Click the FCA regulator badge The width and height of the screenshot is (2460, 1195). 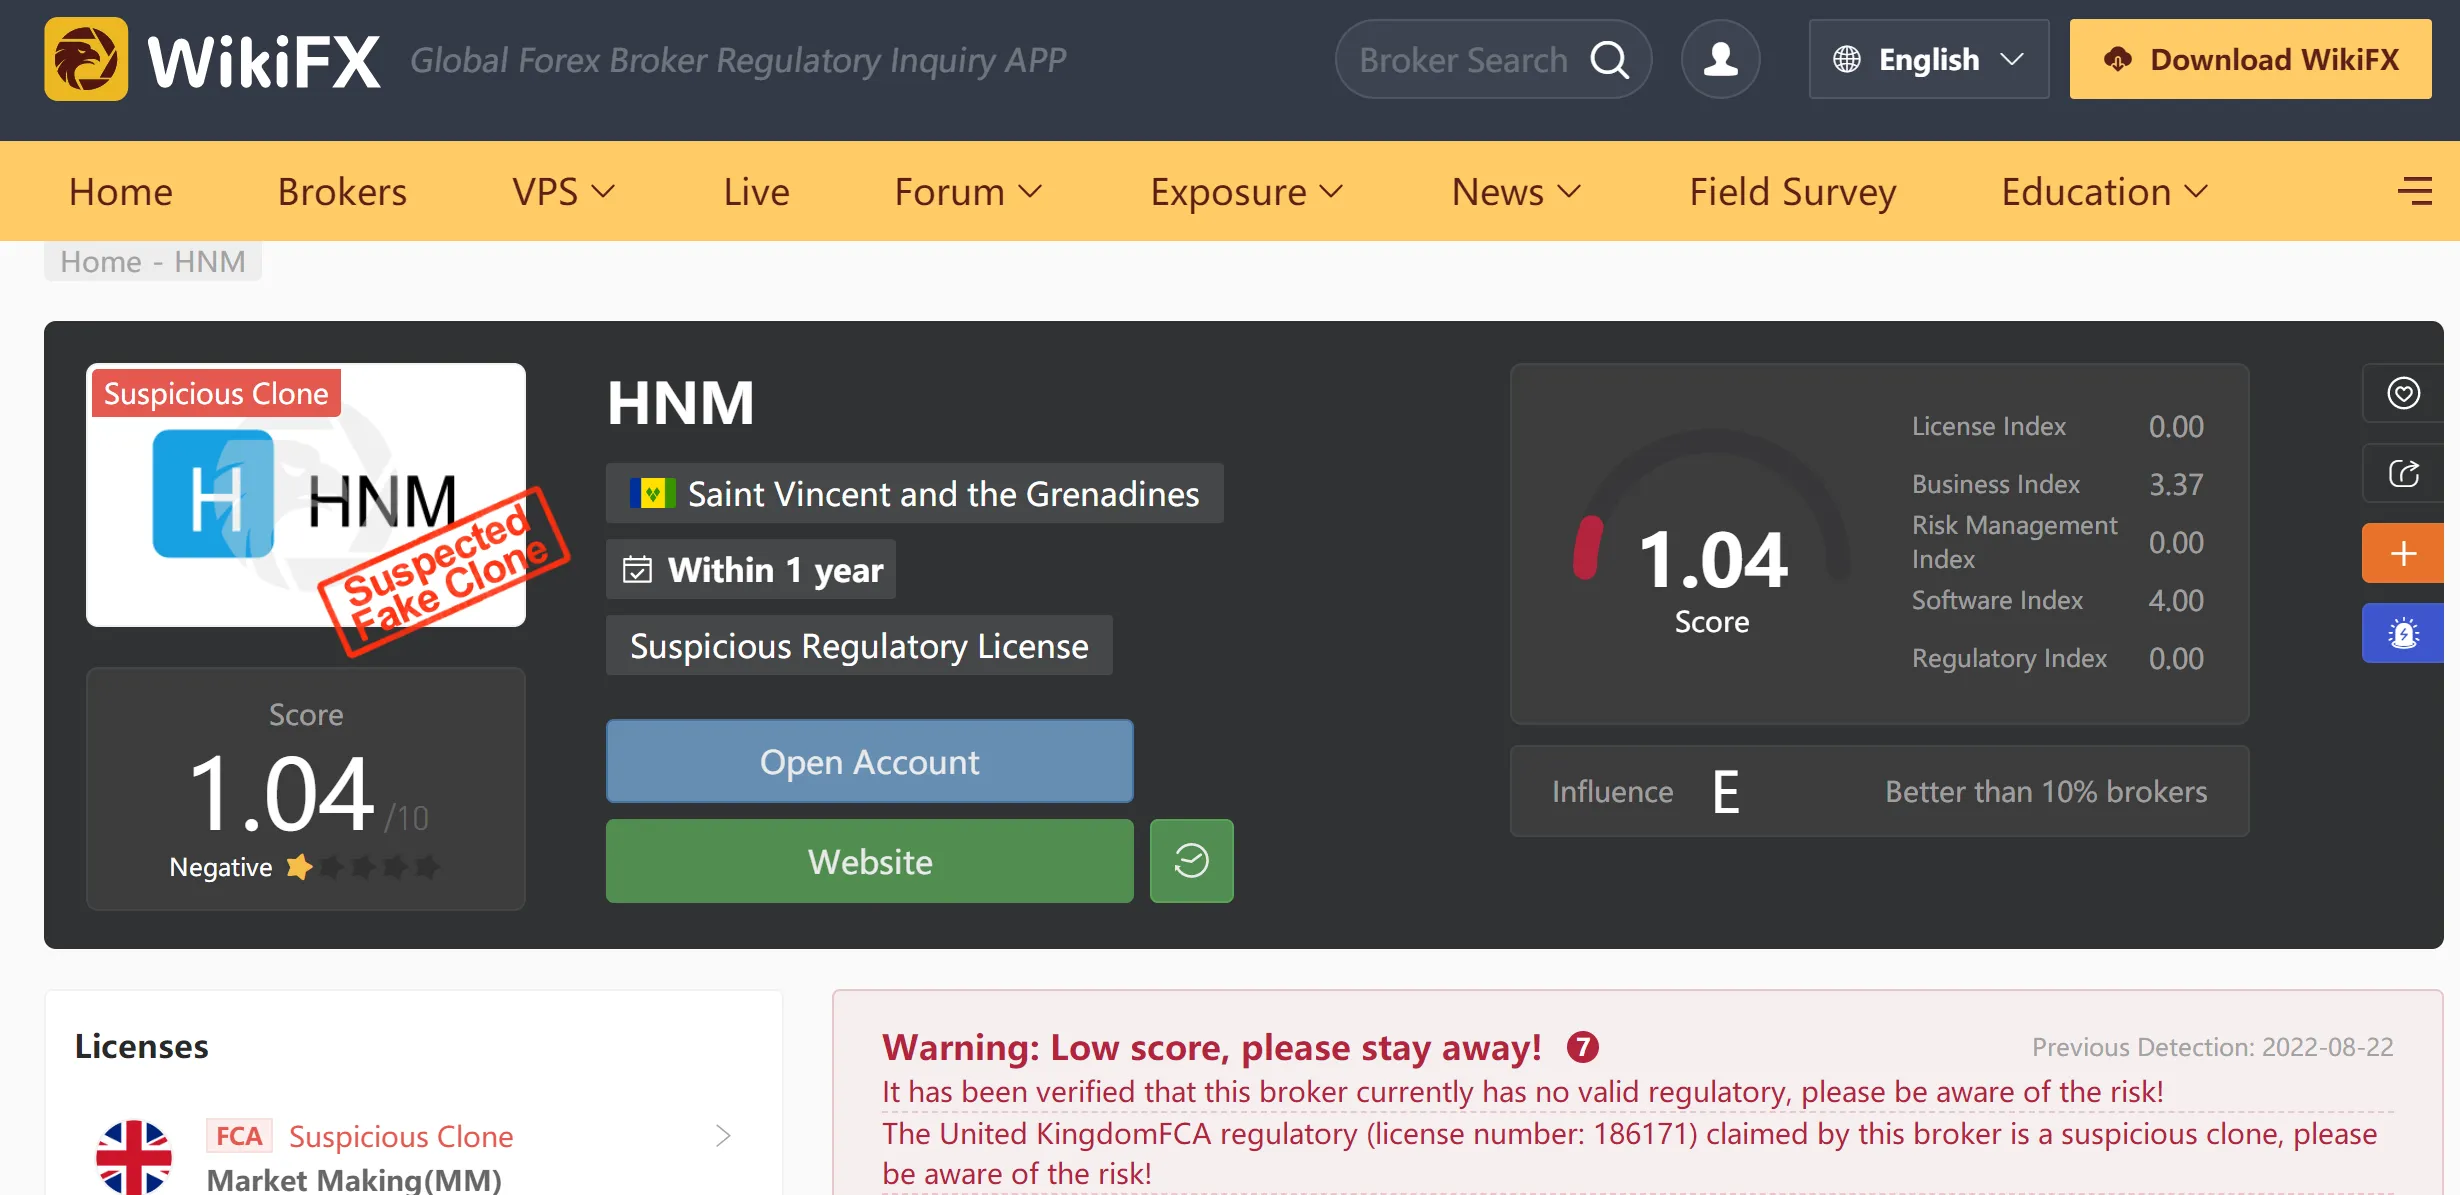click(x=239, y=1136)
